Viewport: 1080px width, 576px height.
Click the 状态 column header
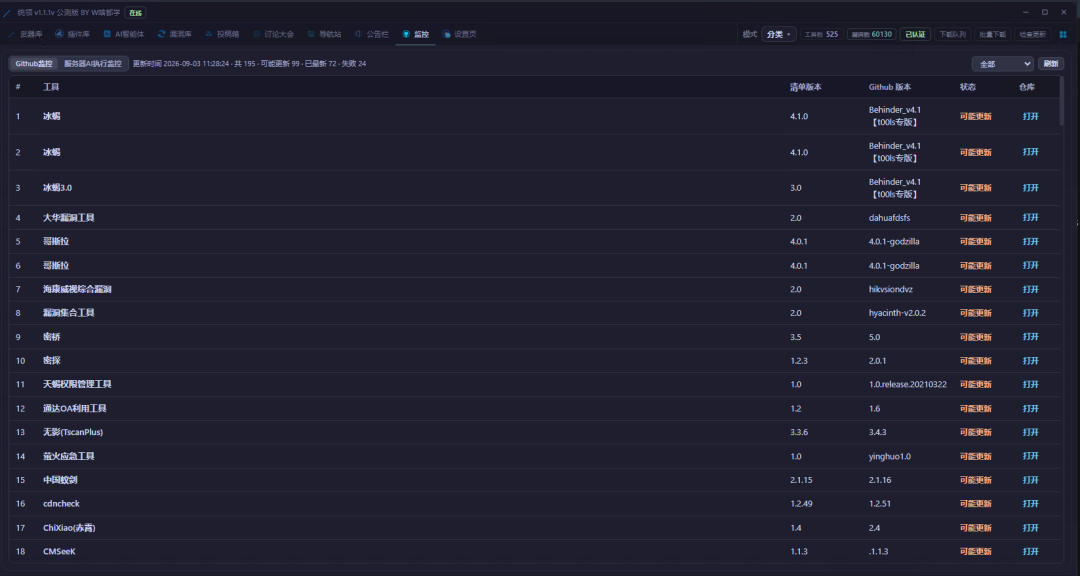[x=968, y=88]
